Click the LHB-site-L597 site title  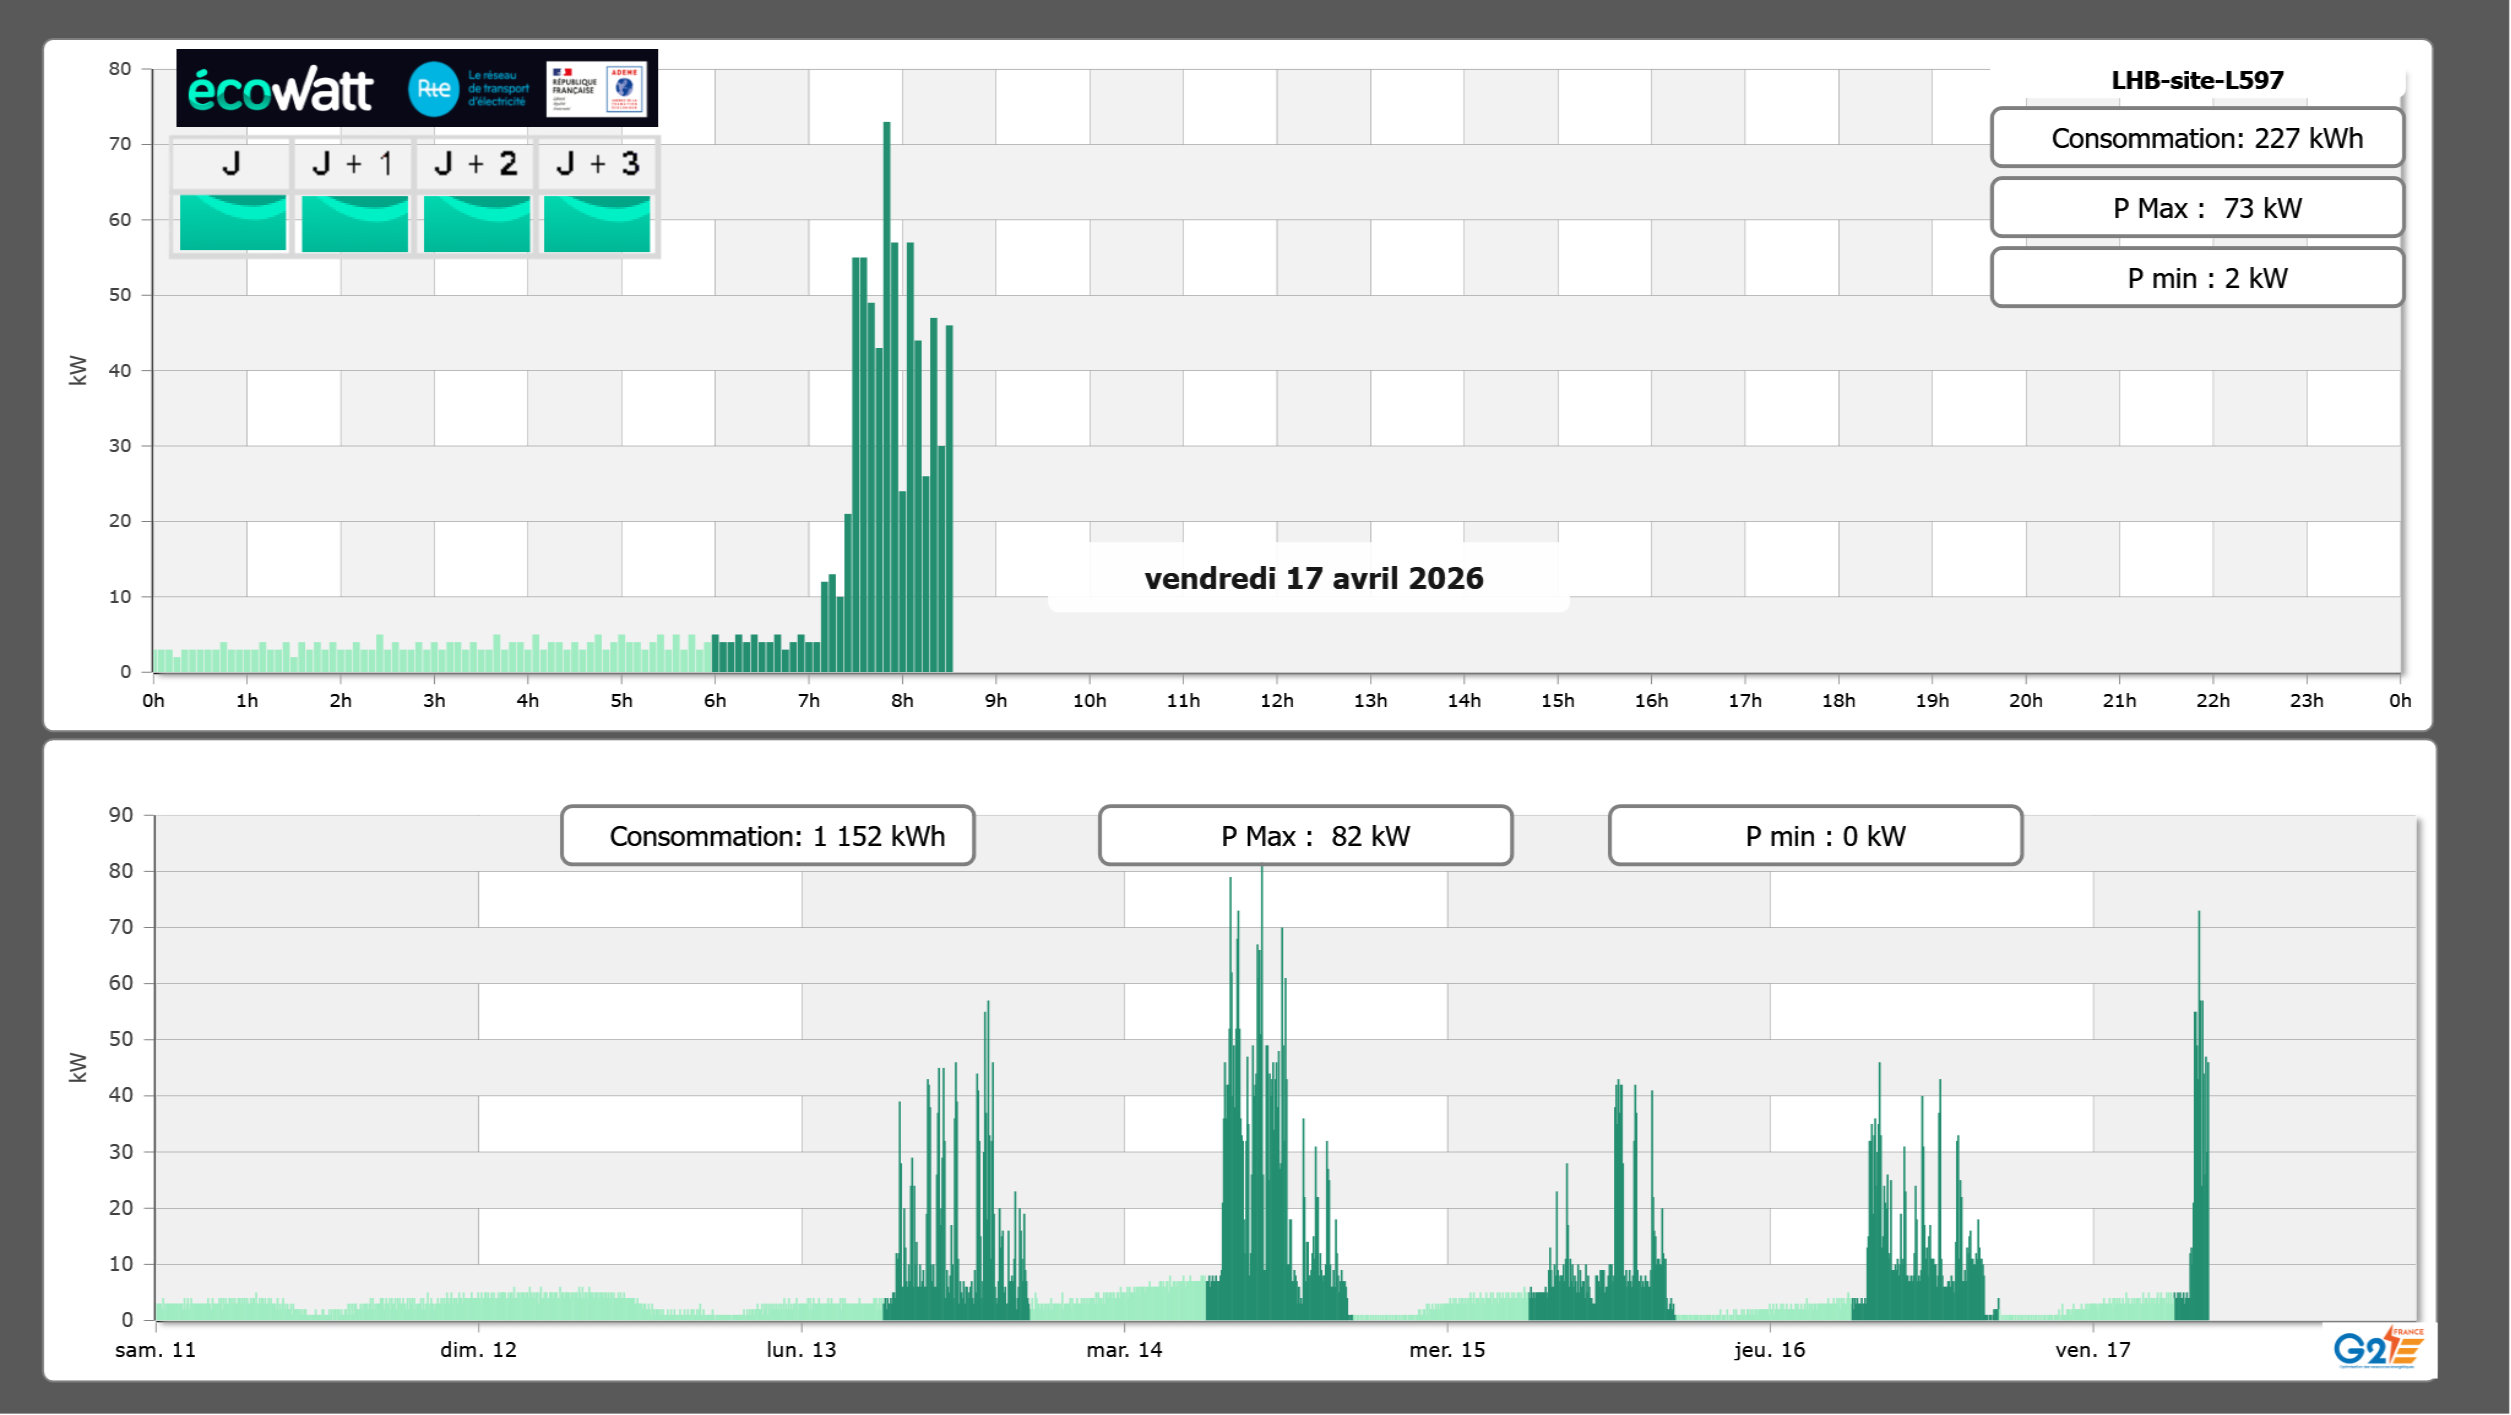(2196, 80)
